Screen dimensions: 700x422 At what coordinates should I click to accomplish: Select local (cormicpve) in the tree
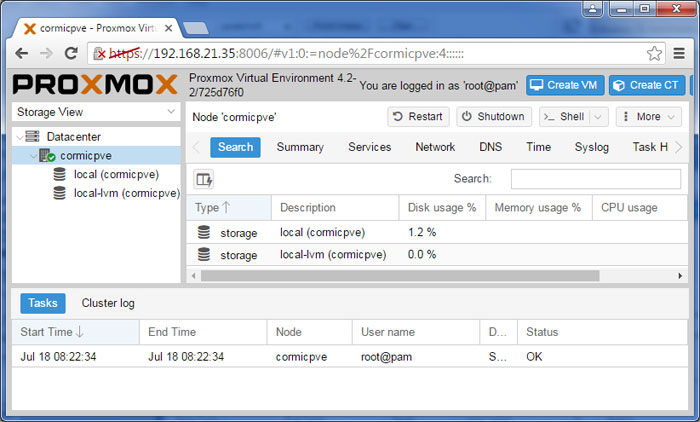pyautogui.click(x=117, y=174)
